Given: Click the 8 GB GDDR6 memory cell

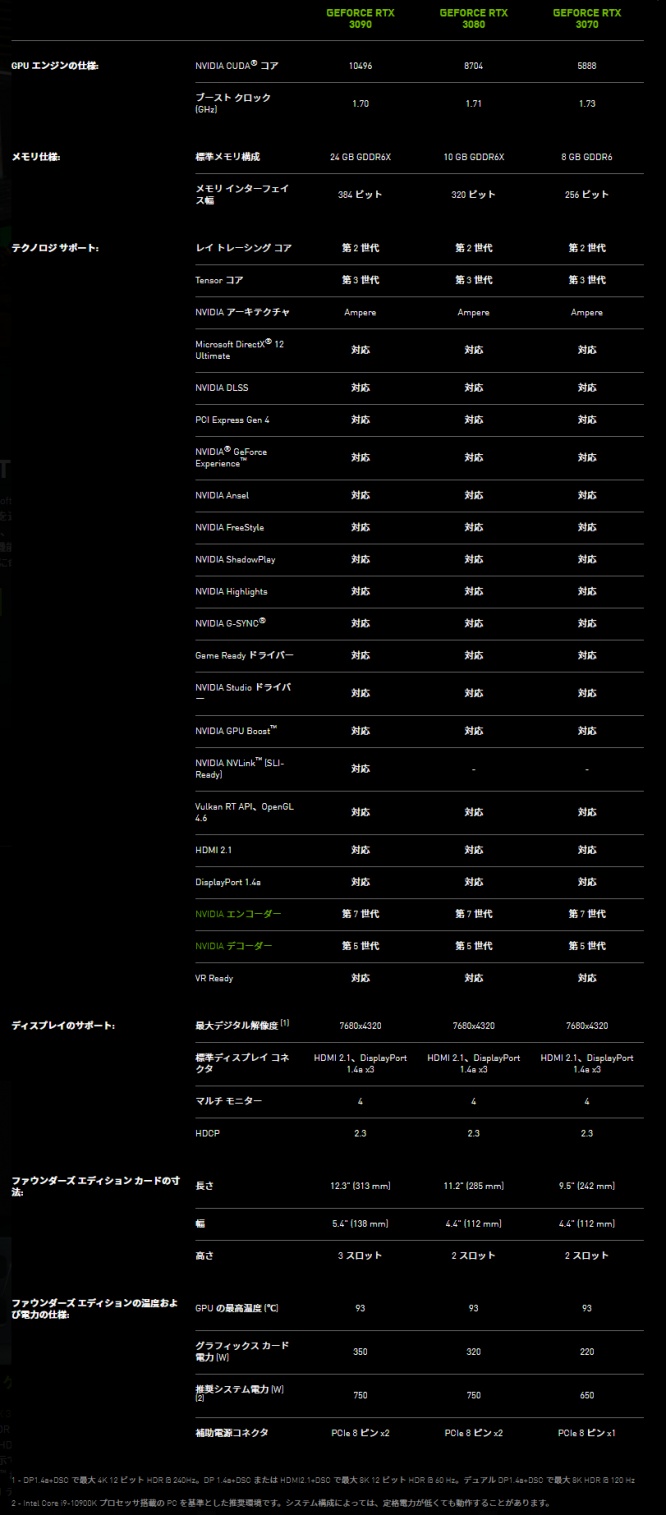Looking at the screenshot, I should (x=586, y=157).
